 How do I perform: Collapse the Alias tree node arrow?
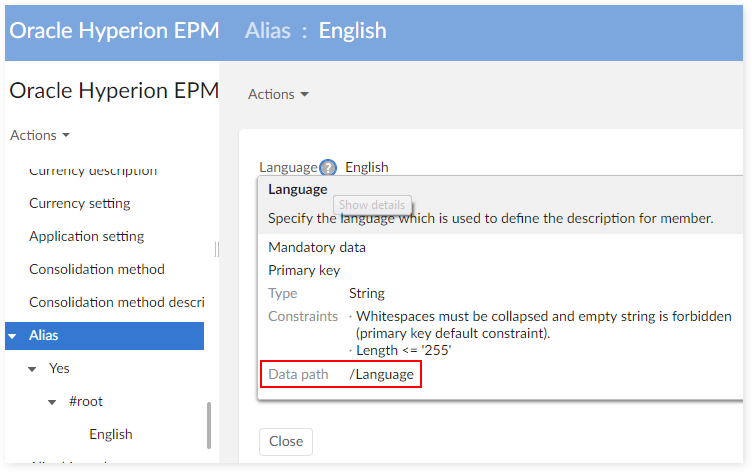point(13,336)
